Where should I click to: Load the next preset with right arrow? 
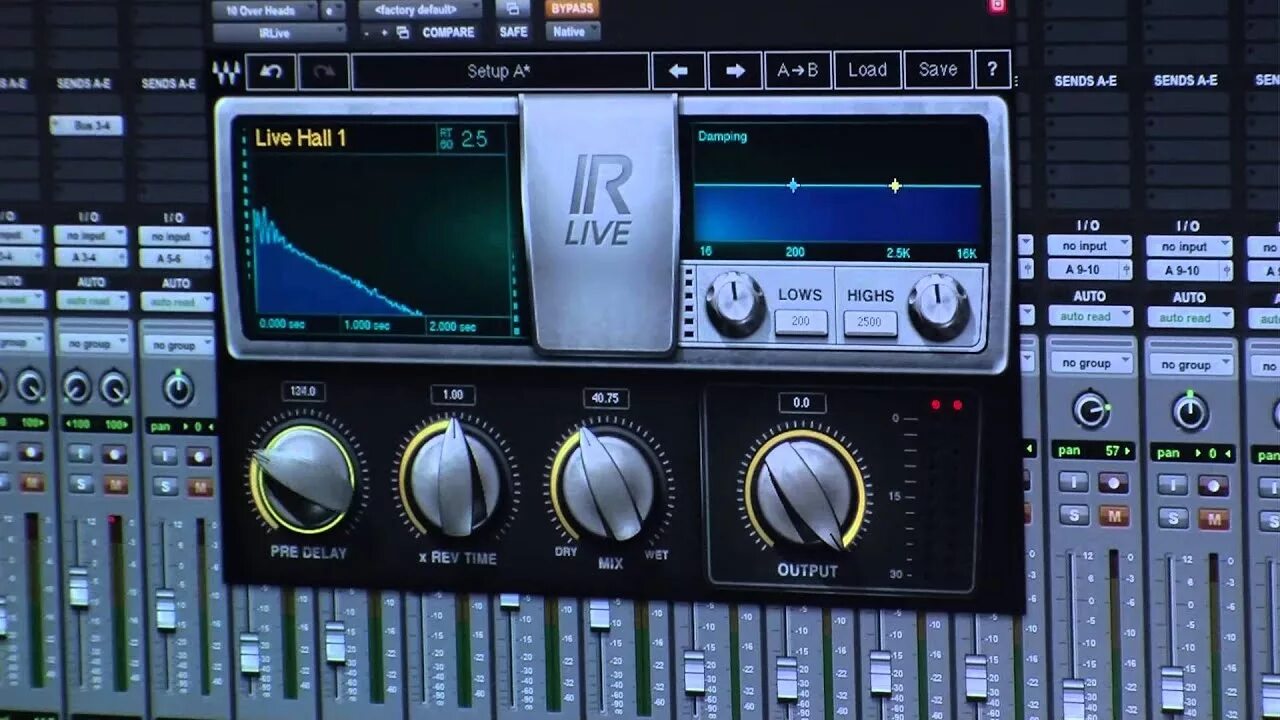735,71
